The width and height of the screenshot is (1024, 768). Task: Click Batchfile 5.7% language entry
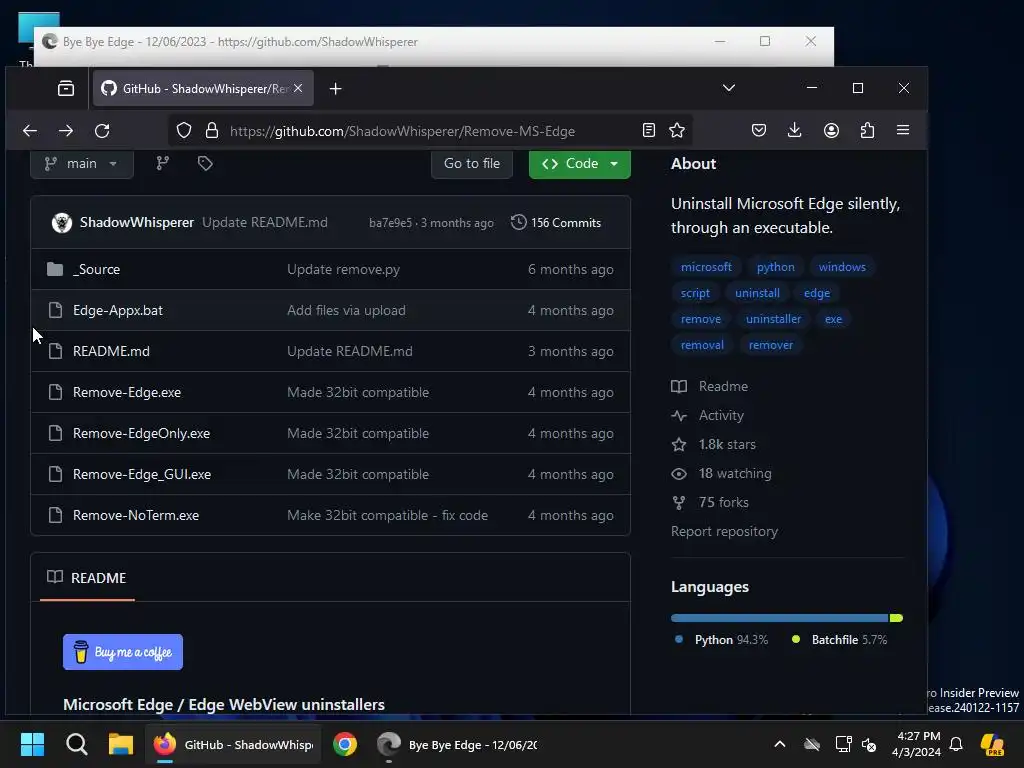(x=840, y=640)
